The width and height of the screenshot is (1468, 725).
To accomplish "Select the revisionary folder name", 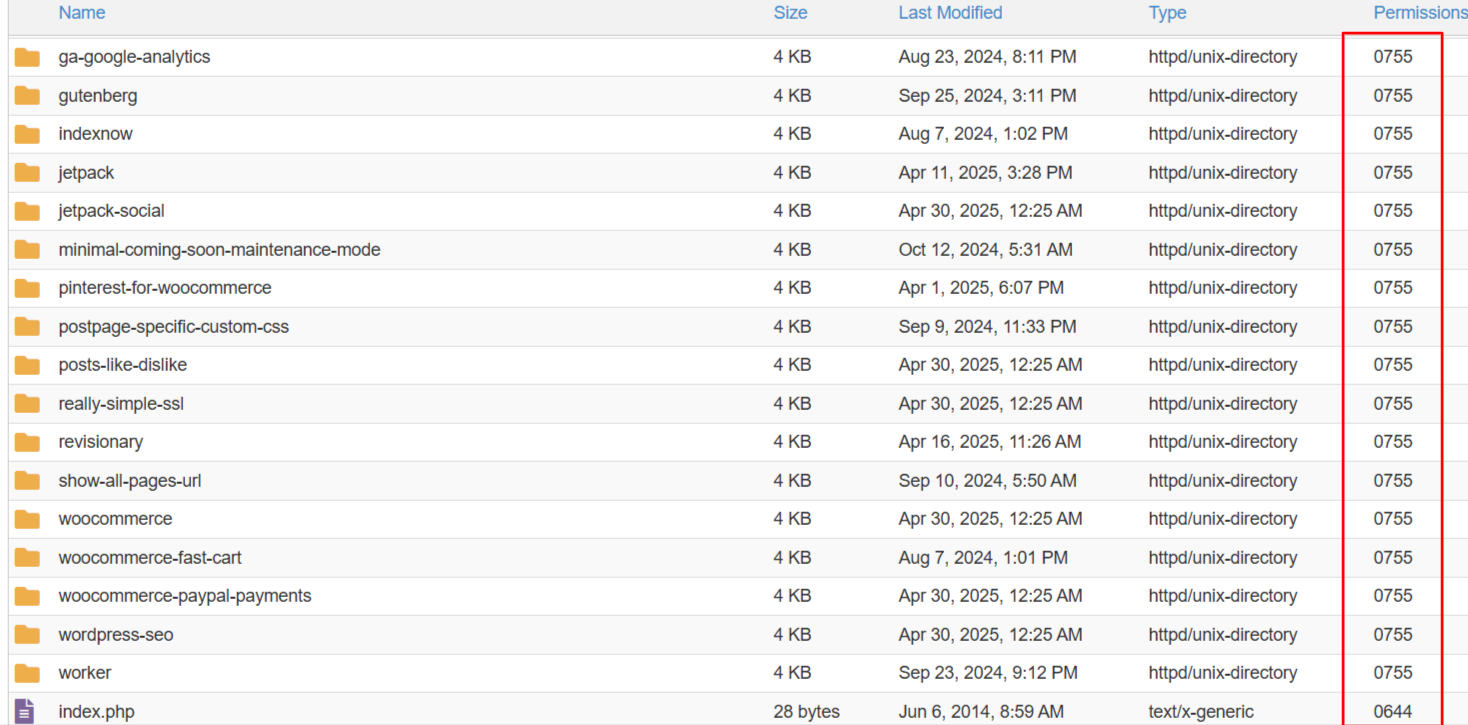I will (100, 442).
